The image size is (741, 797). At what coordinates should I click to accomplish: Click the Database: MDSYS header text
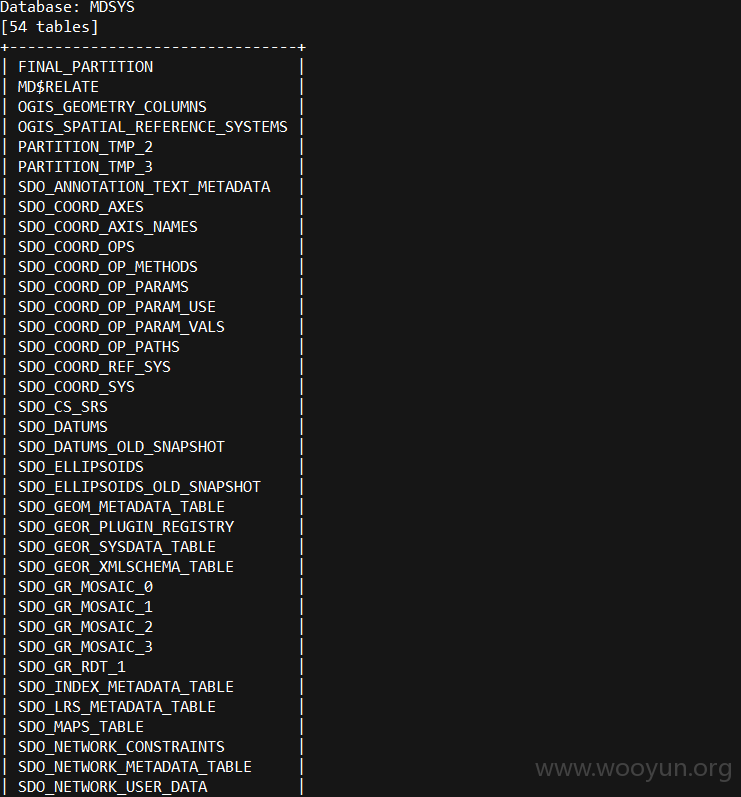(68, 7)
